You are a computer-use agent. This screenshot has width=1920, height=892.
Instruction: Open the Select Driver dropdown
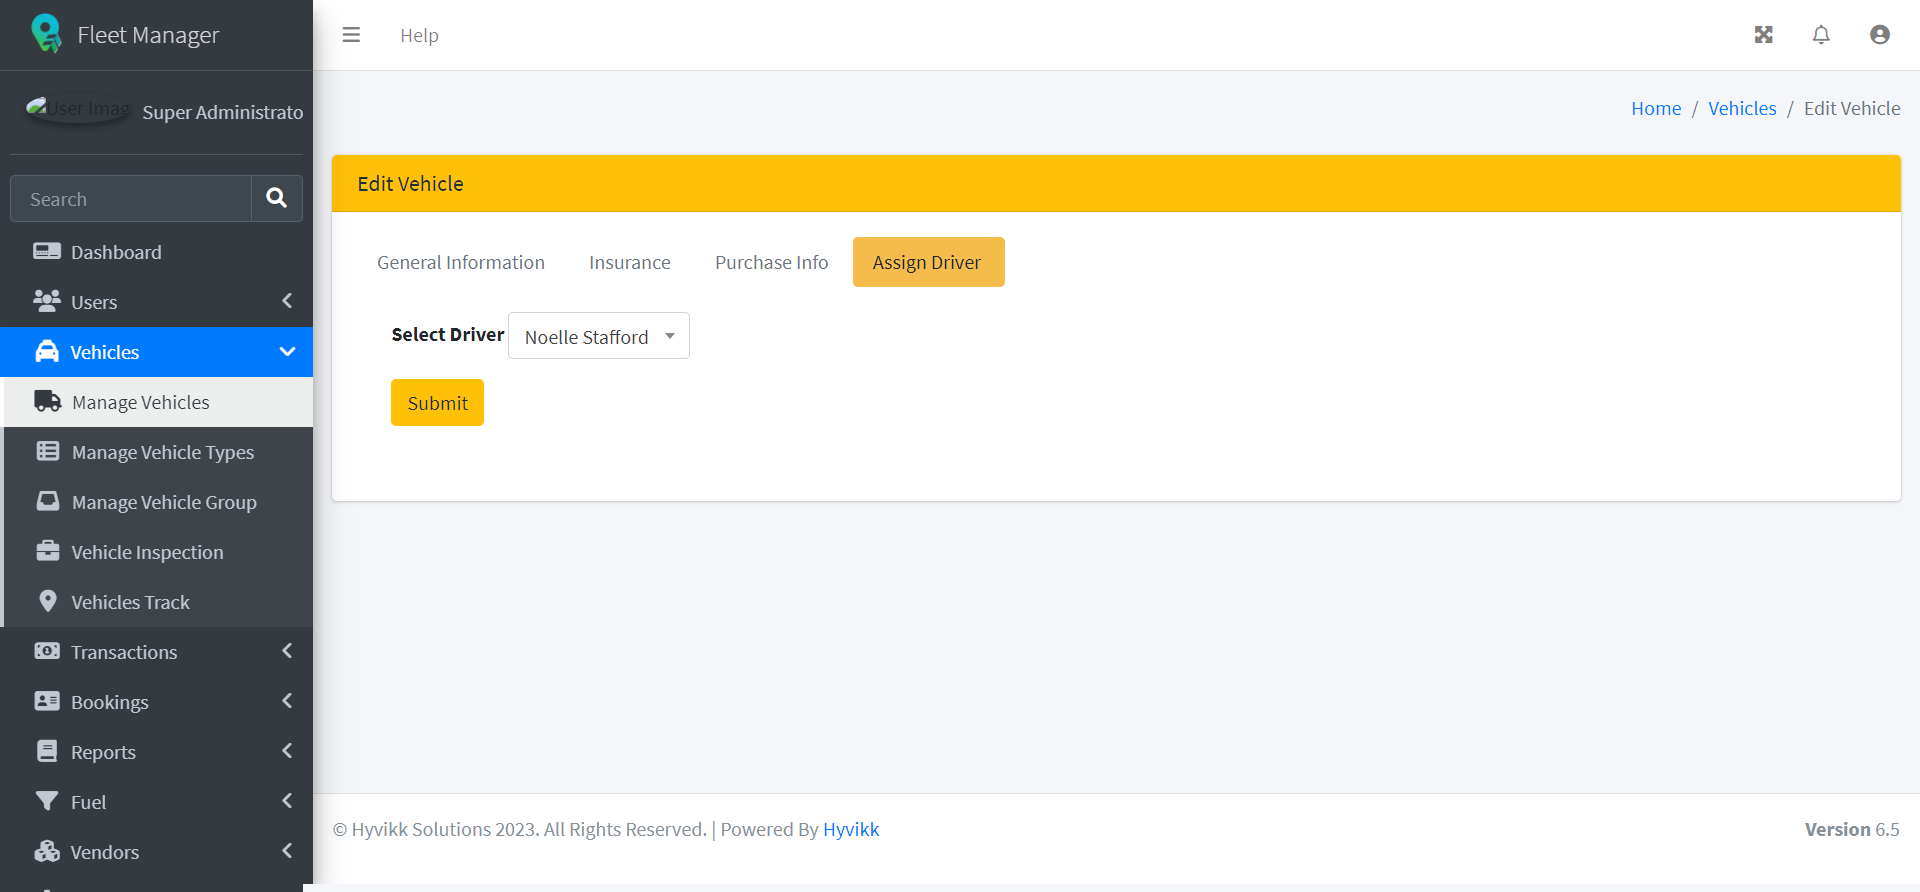[599, 336]
